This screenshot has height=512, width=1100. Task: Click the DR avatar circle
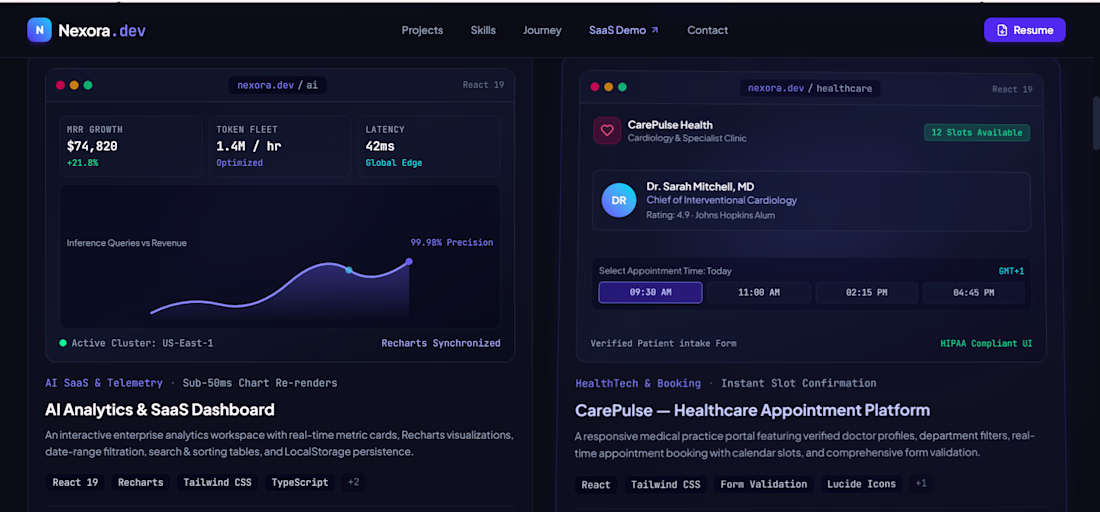[x=619, y=201]
